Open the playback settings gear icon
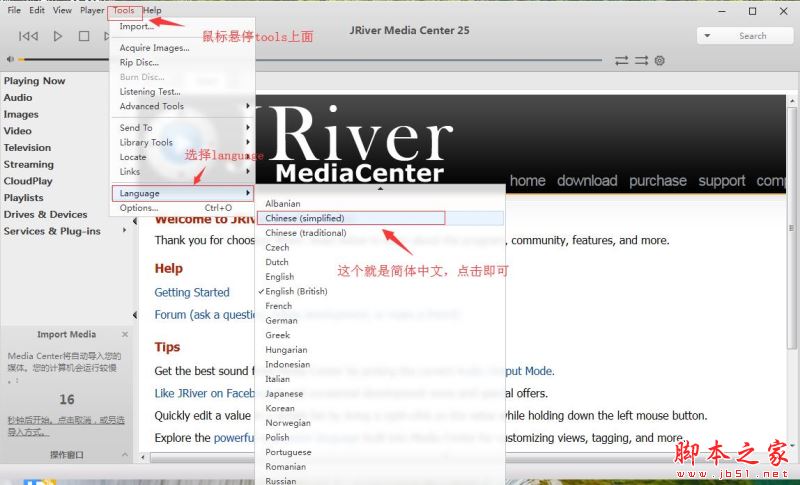This screenshot has width=800, height=485. coord(660,61)
